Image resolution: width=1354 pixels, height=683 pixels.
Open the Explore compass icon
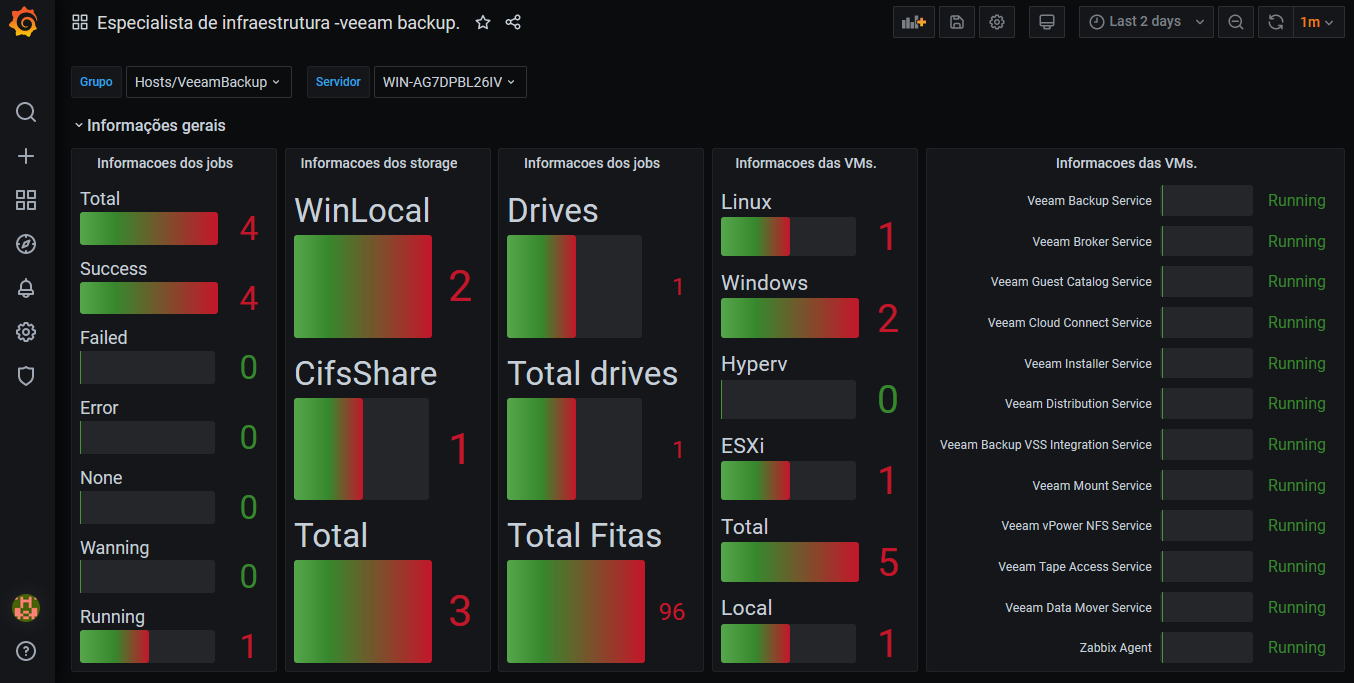[x=26, y=244]
